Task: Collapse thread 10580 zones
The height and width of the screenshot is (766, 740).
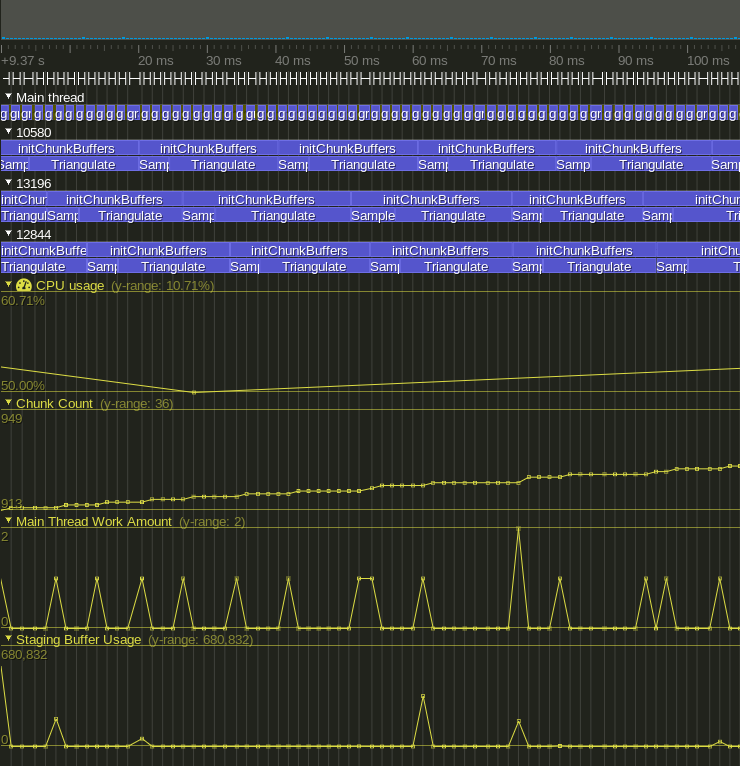Action: [8, 131]
